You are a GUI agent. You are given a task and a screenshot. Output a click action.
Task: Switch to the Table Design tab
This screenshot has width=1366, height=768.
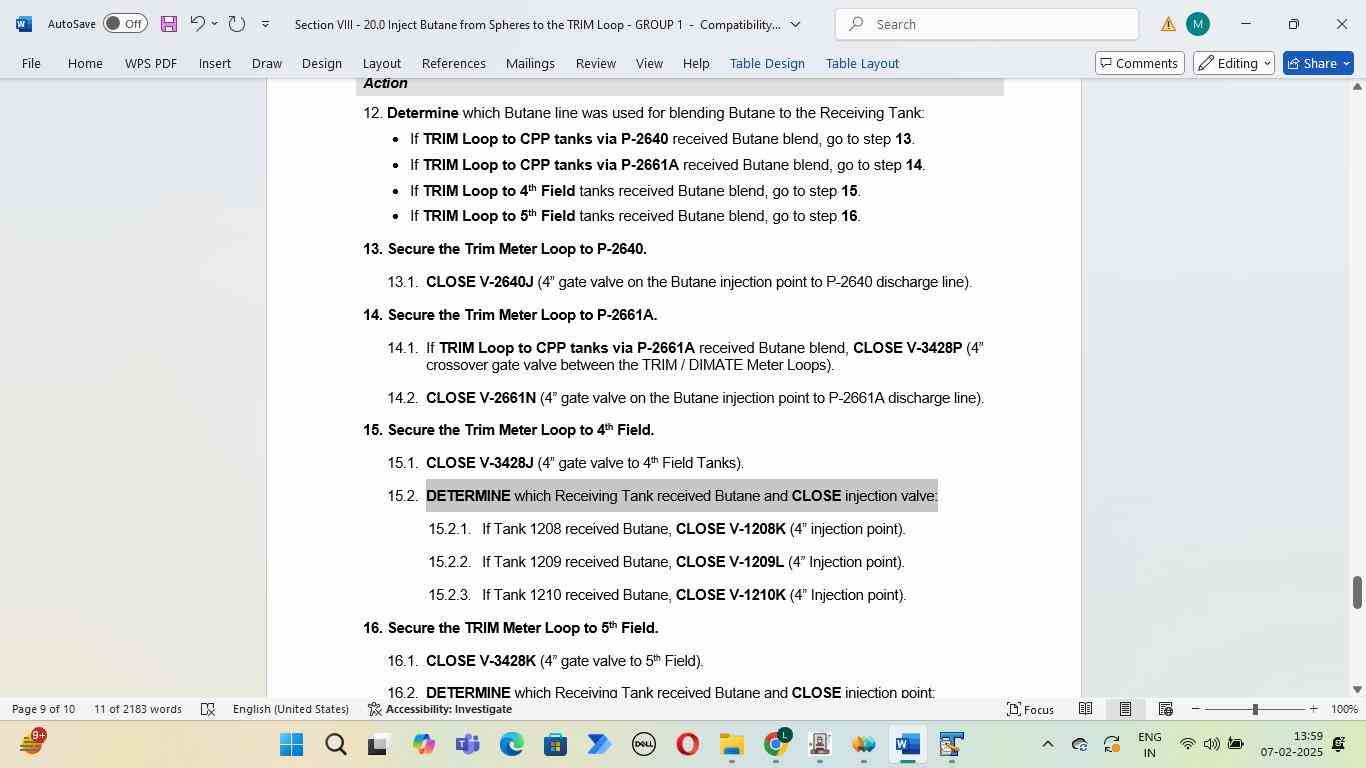click(767, 63)
